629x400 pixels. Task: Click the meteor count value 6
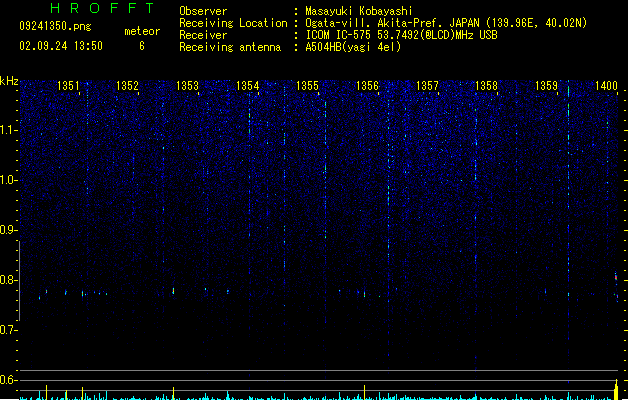pos(142,46)
